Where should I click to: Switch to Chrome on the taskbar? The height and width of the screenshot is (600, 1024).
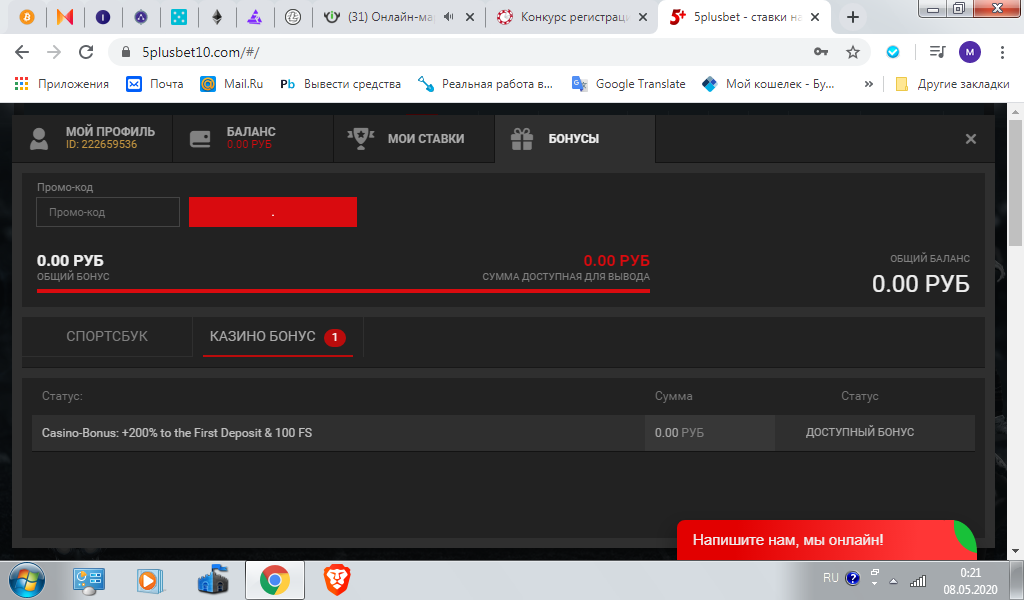coord(274,580)
